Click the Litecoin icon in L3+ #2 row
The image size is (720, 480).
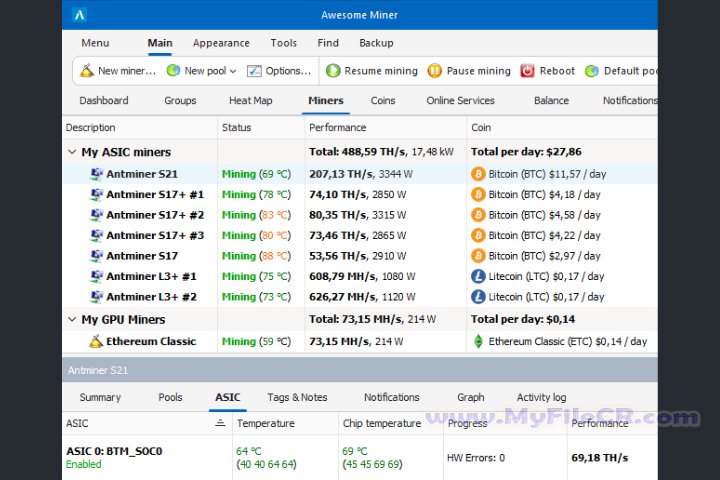tap(478, 297)
